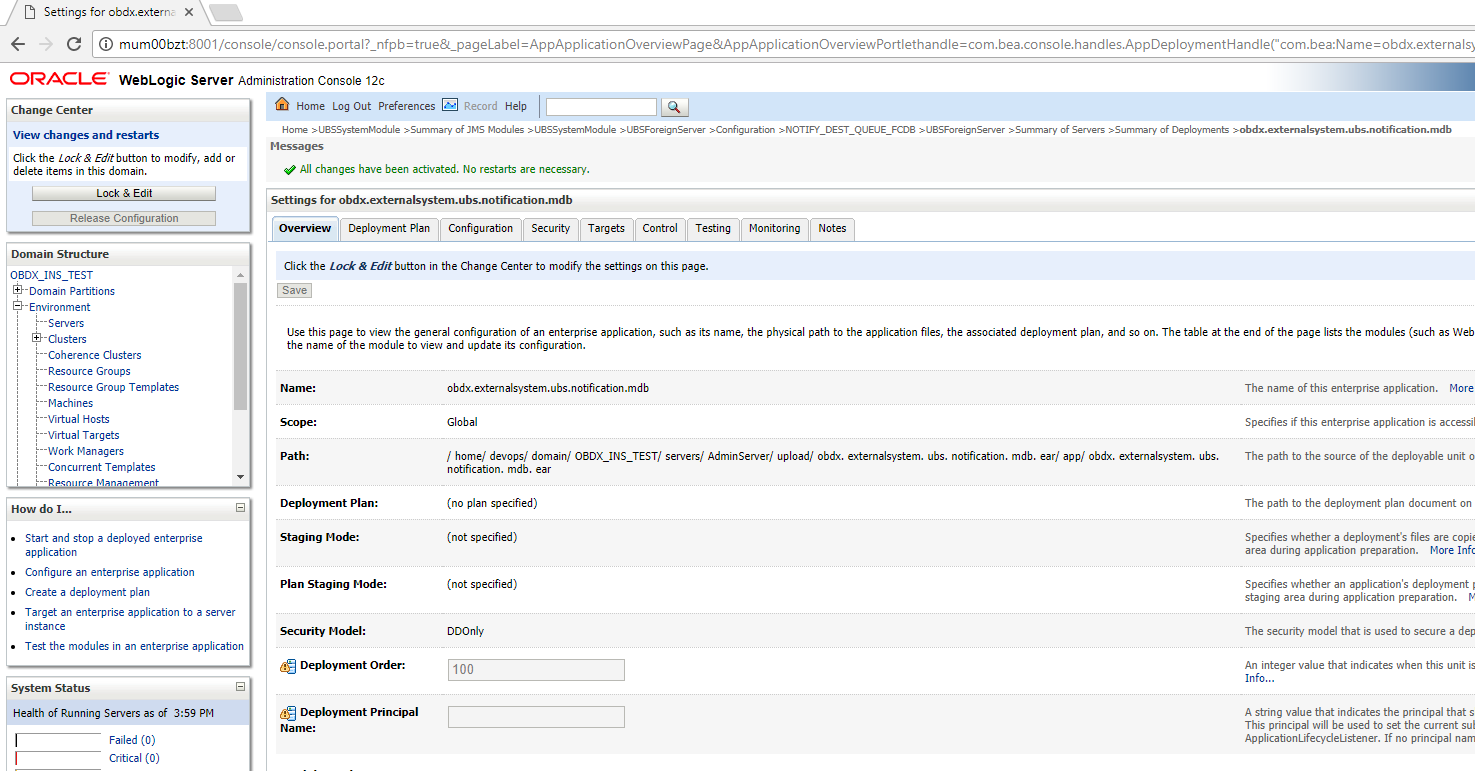Screen dimensions: 1475x771
Task: Click the Oracle logo
Action: coord(60,79)
